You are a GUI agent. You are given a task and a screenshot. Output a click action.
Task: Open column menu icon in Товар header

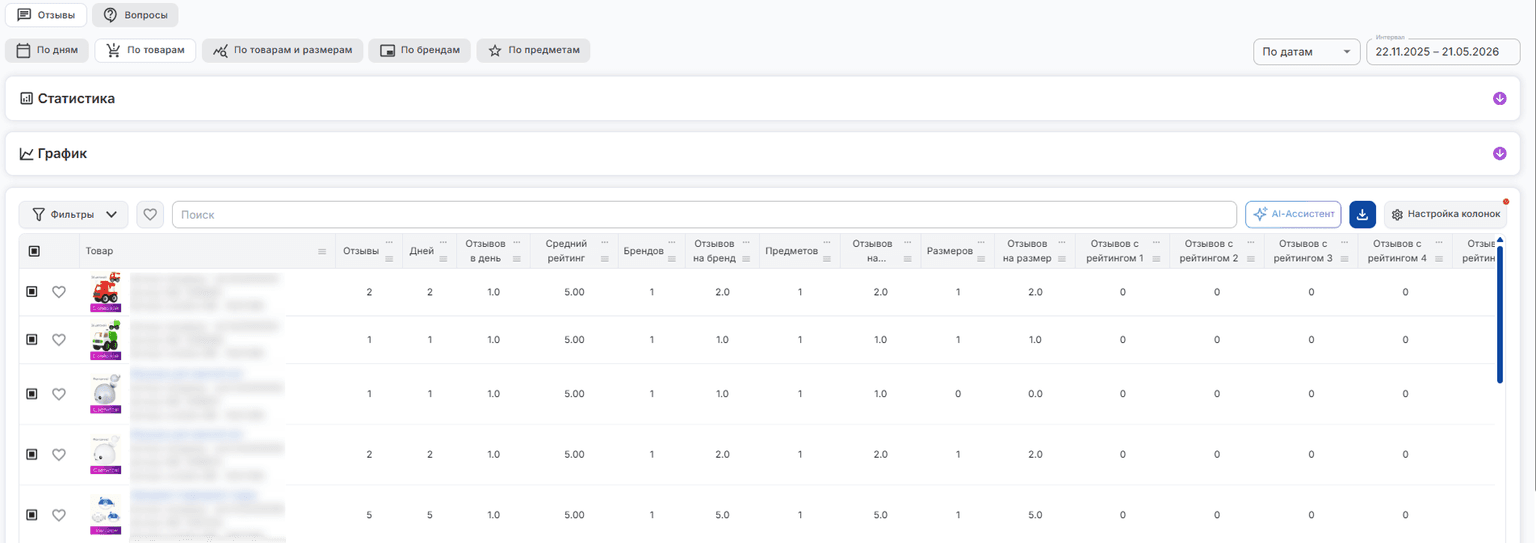click(x=322, y=252)
